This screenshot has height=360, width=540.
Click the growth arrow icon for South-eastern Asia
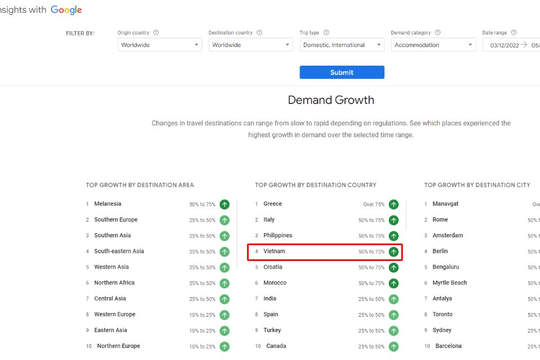pos(225,252)
